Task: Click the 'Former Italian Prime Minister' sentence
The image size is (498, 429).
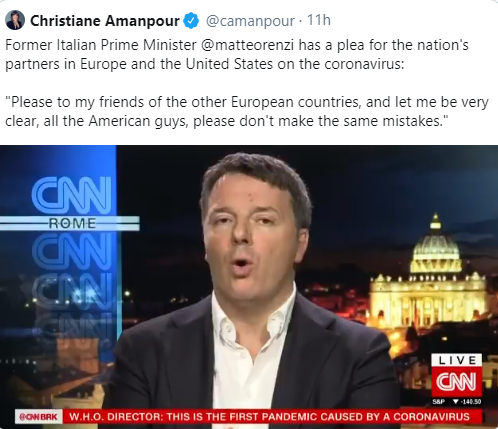Action: [237, 54]
